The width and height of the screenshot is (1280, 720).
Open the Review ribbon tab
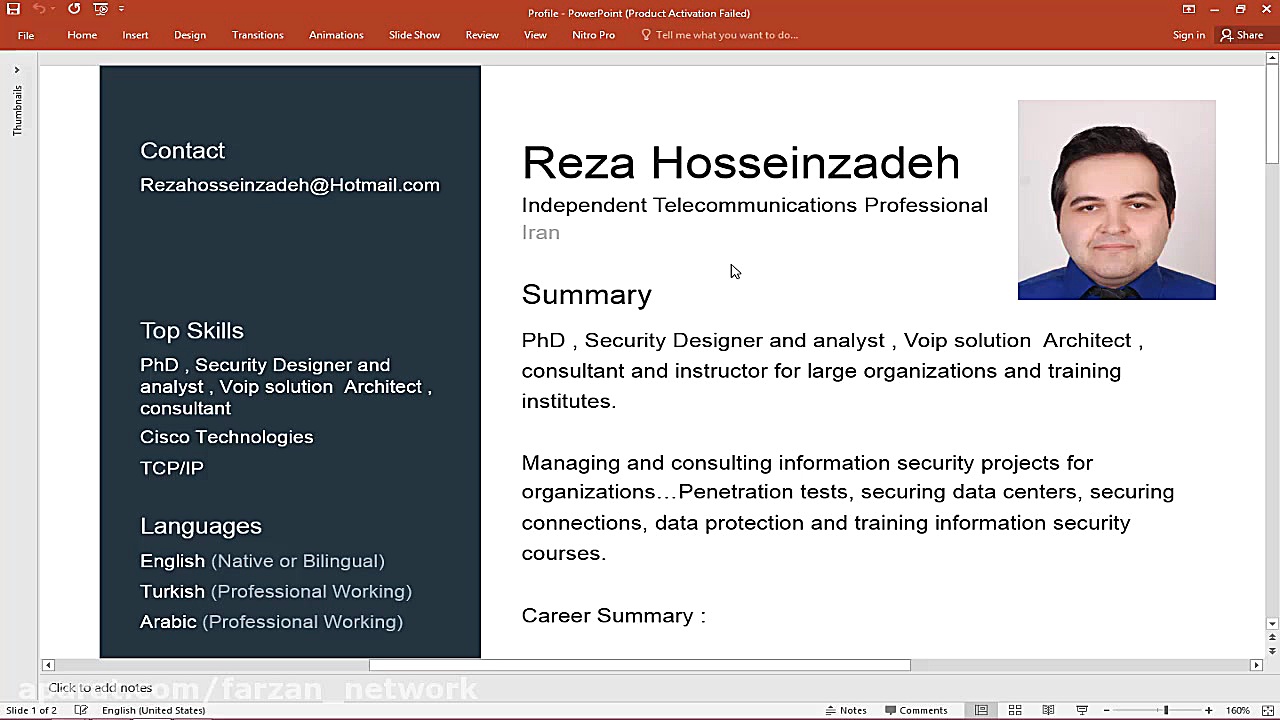pos(482,35)
